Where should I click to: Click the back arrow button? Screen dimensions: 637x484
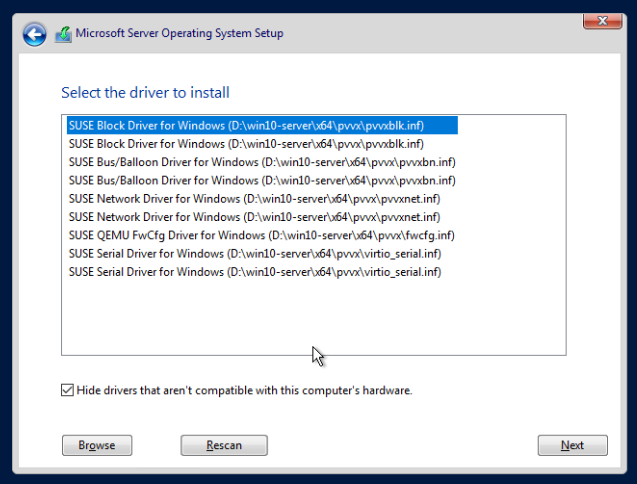tap(34, 35)
